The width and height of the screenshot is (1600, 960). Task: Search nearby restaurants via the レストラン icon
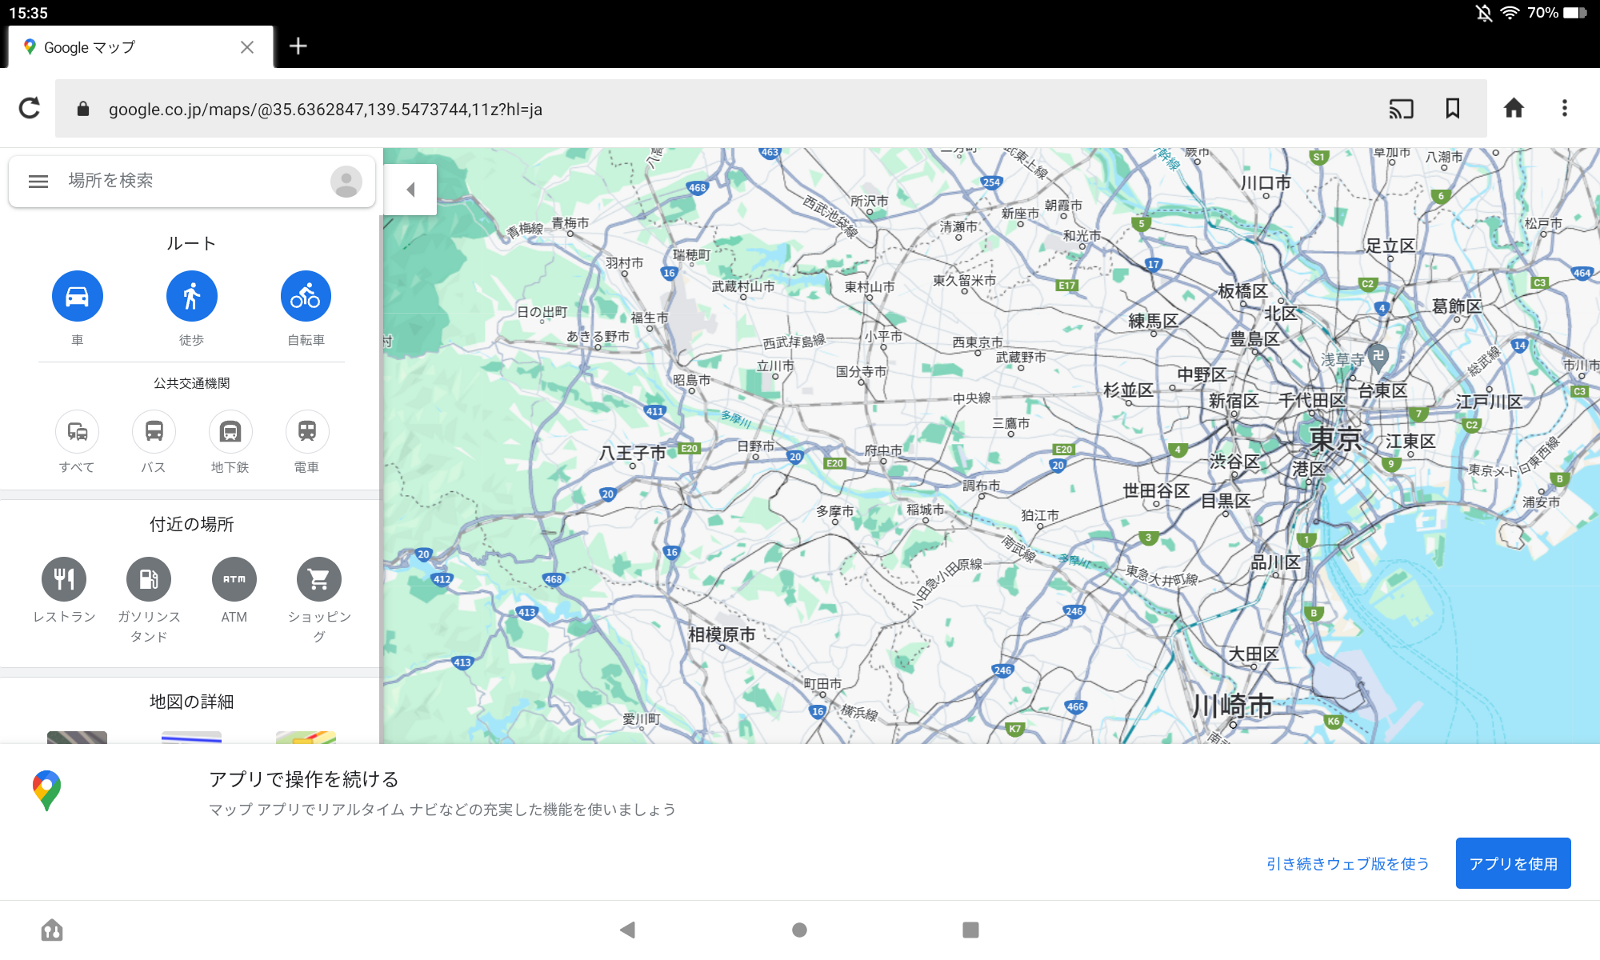(65, 579)
